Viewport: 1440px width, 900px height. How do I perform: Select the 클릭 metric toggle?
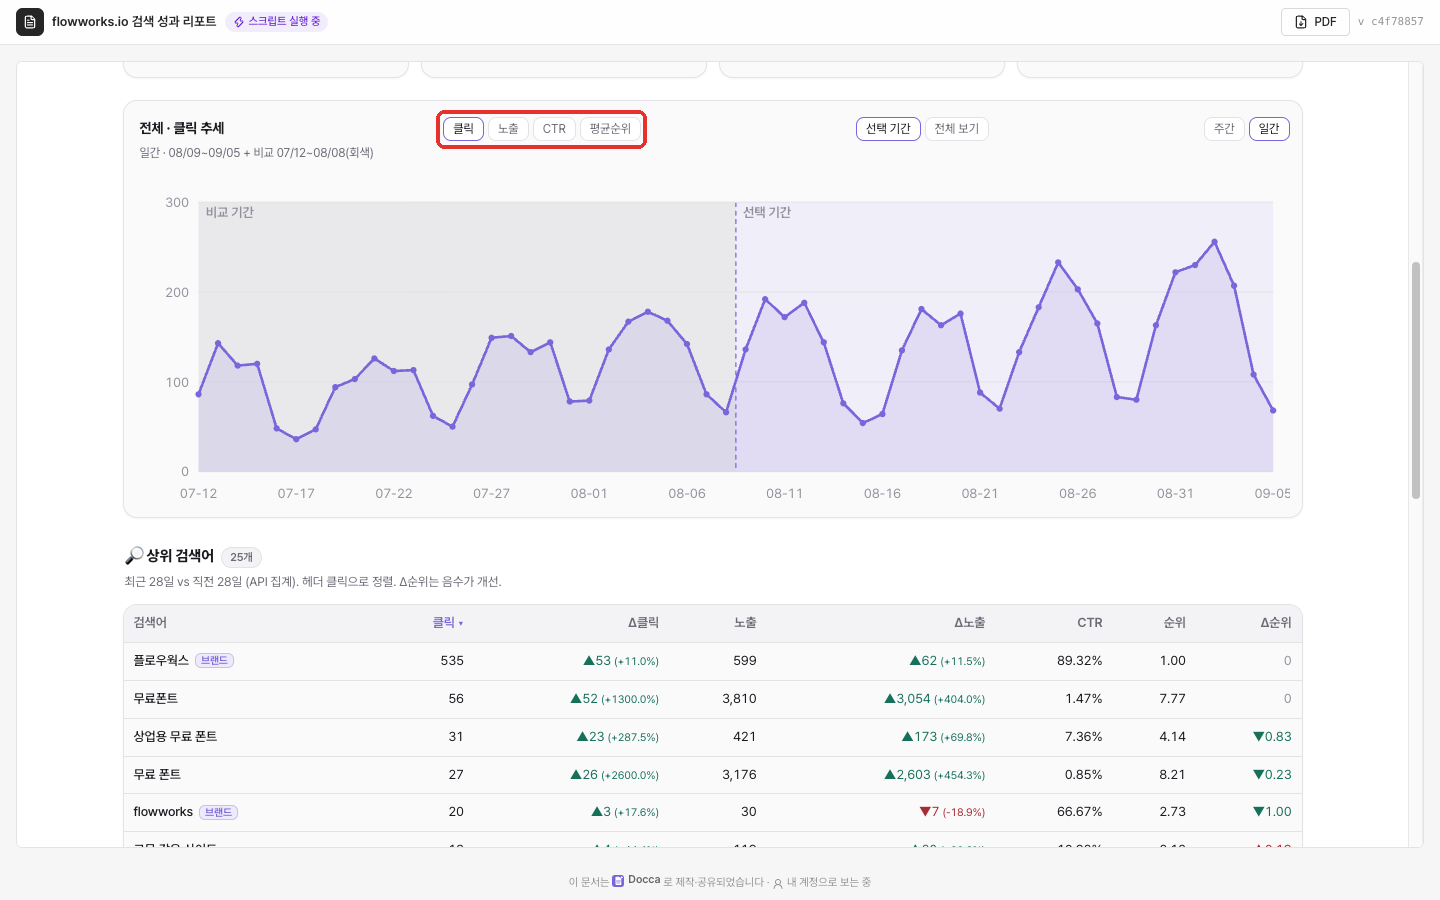[463, 129]
